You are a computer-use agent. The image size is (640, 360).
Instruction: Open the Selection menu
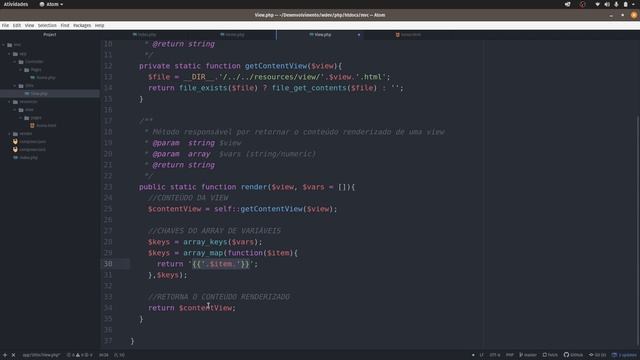click(47, 25)
